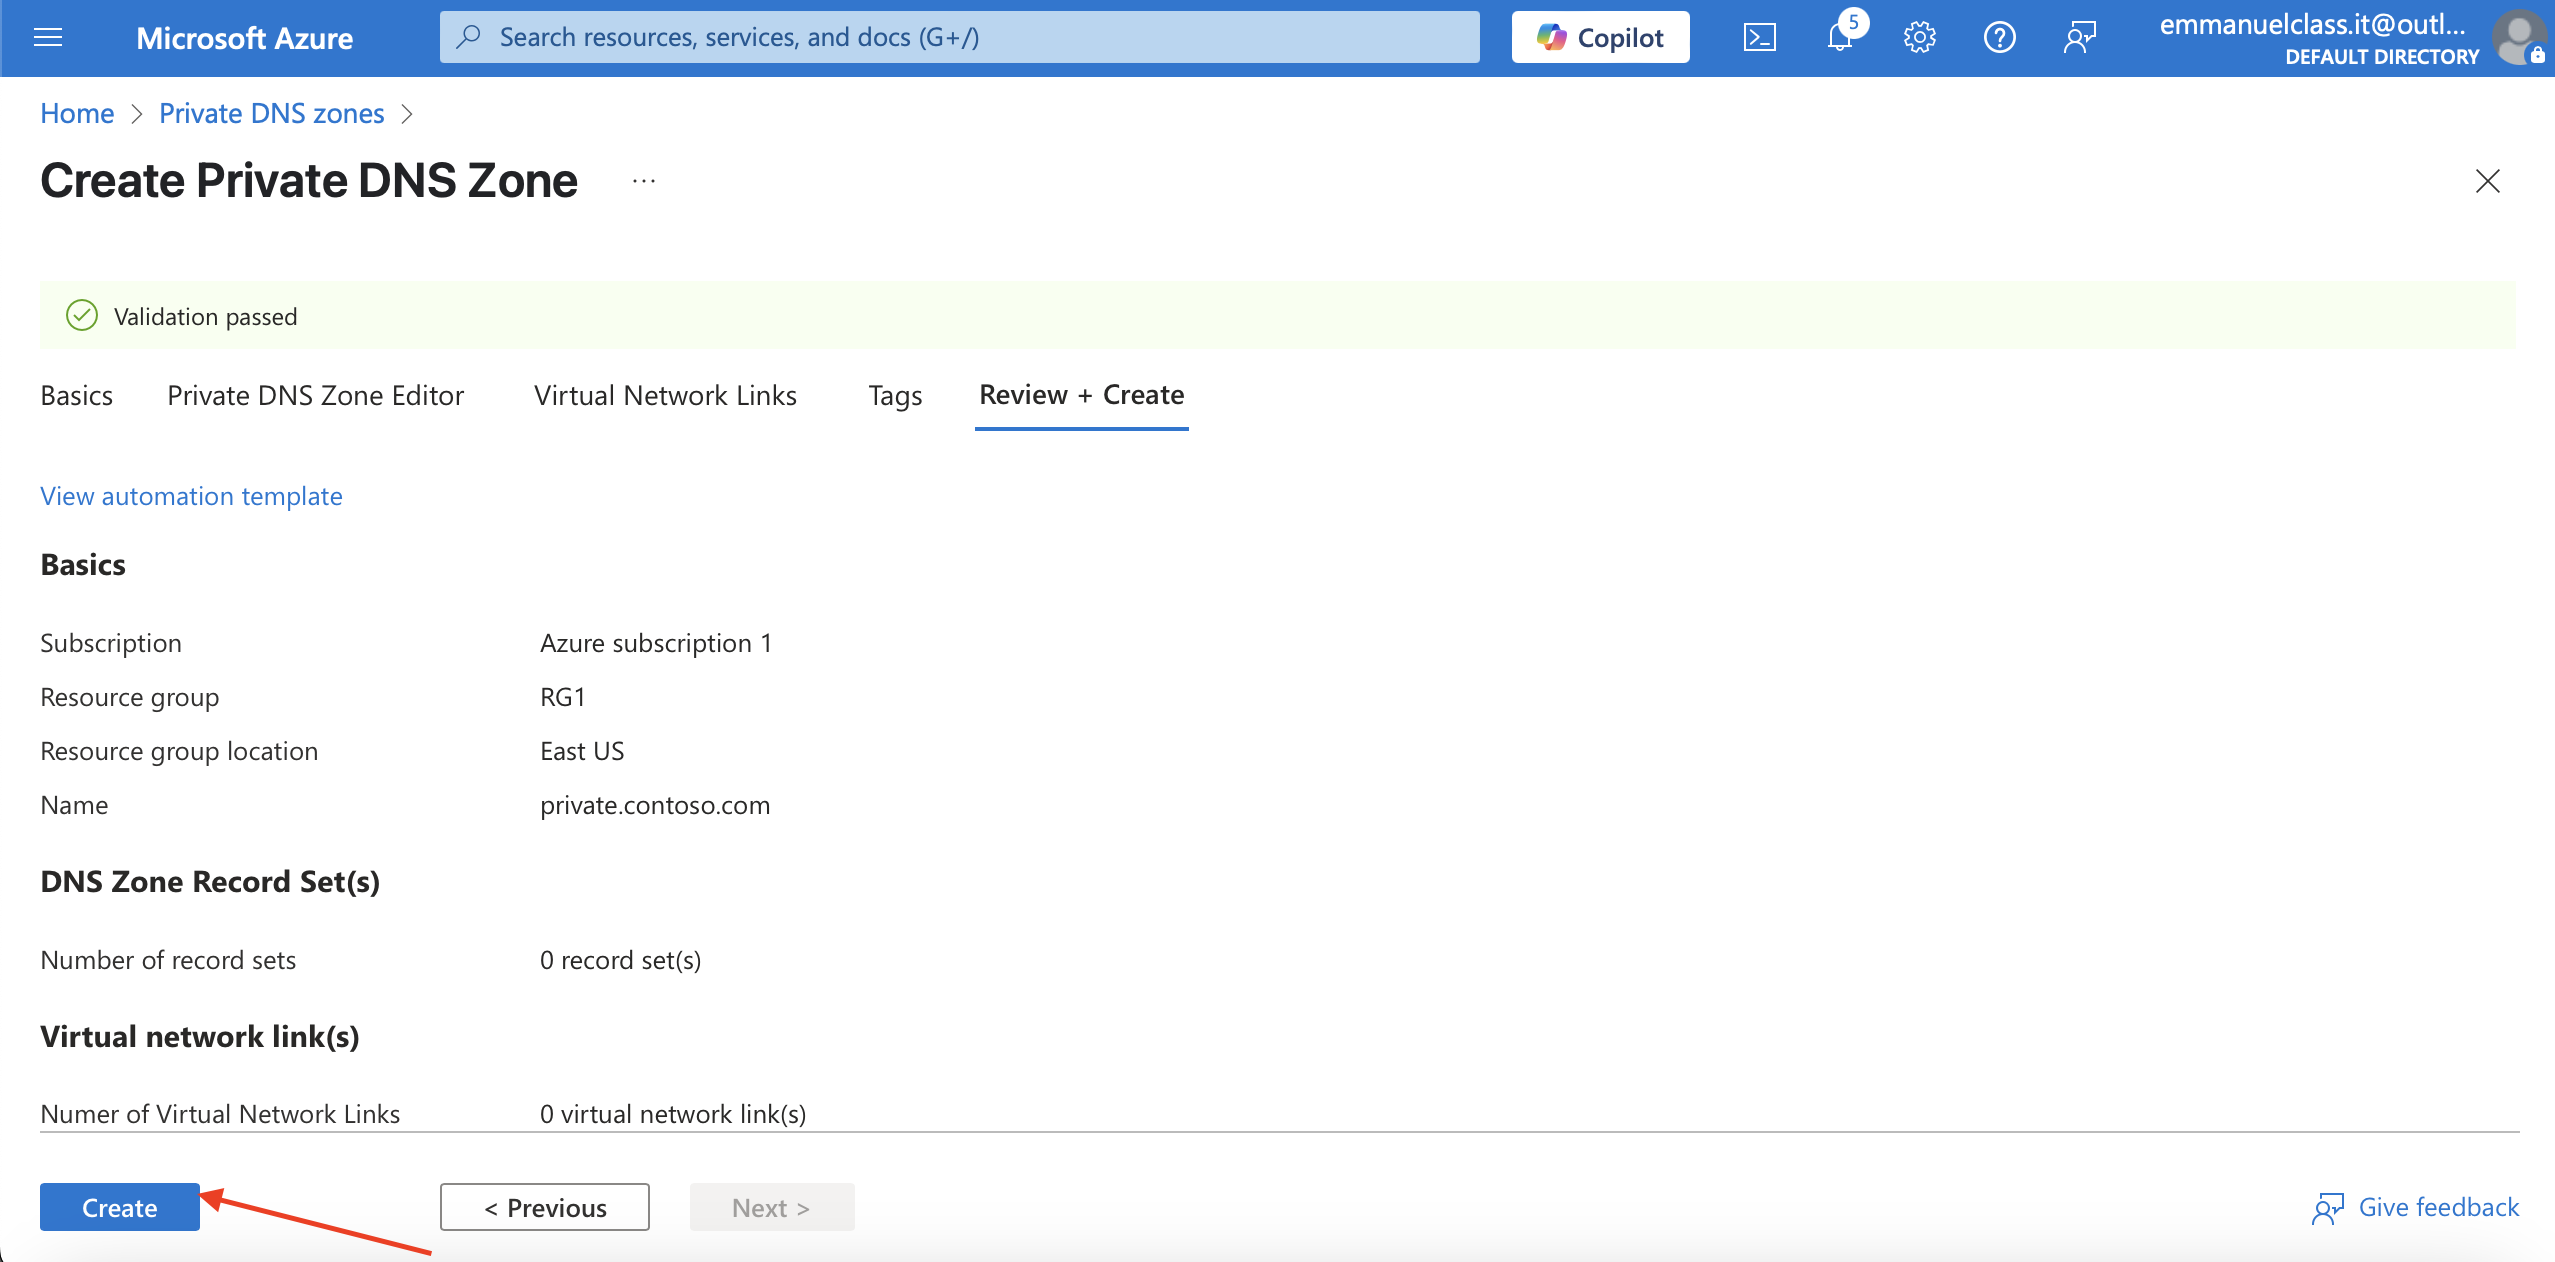The image size is (2555, 1262).
Task: Open the Help question mark menu
Action: coord(1999,38)
